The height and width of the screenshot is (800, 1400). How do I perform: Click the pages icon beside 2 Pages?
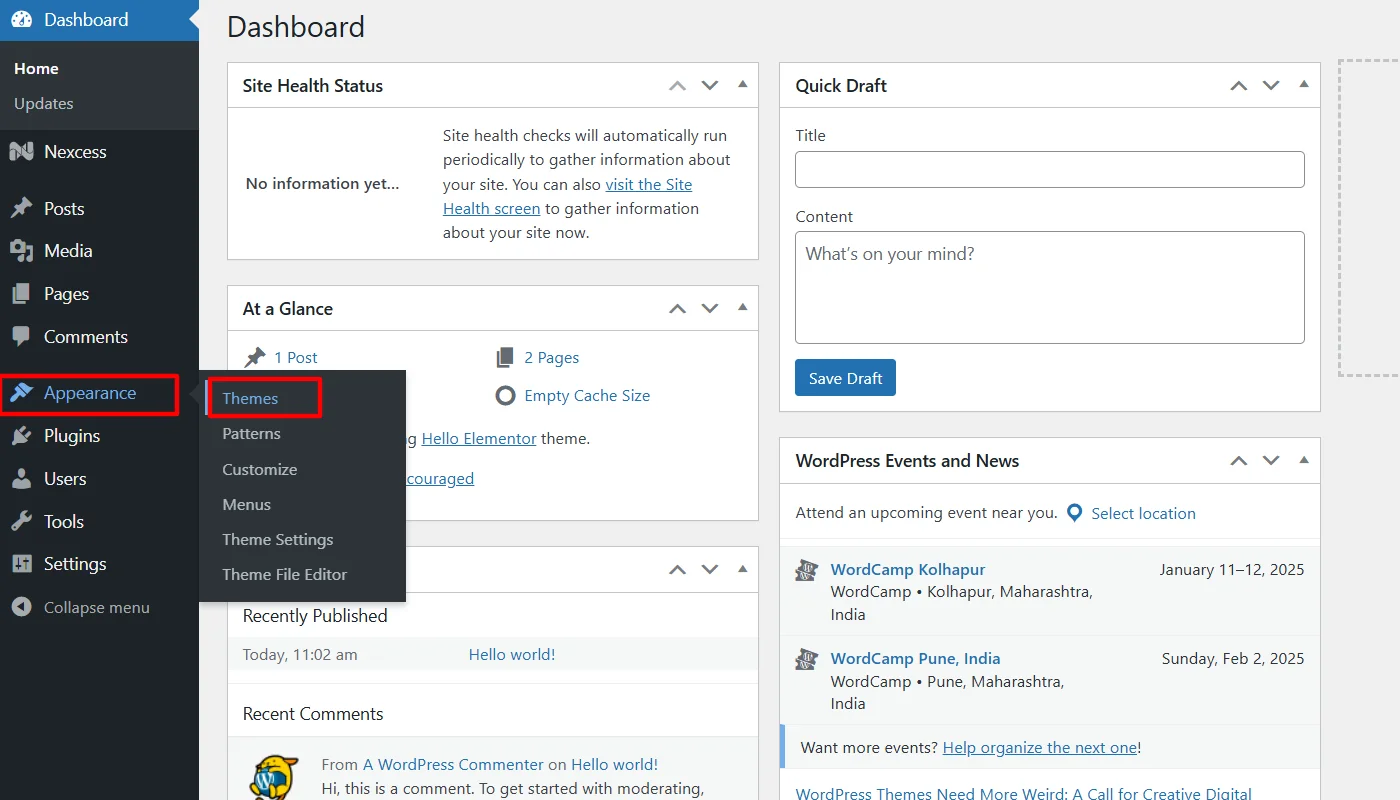click(x=505, y=357)
